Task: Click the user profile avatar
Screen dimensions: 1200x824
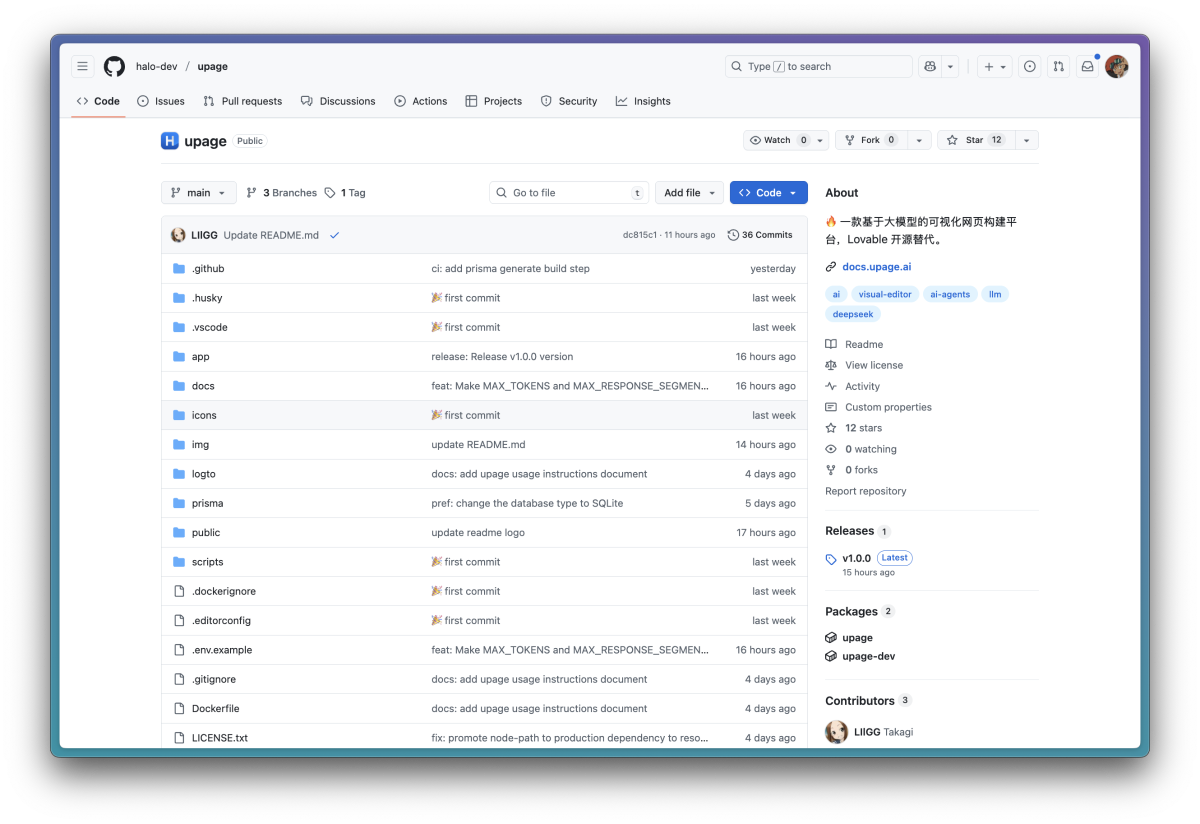Action: [x=1117, y=66]
